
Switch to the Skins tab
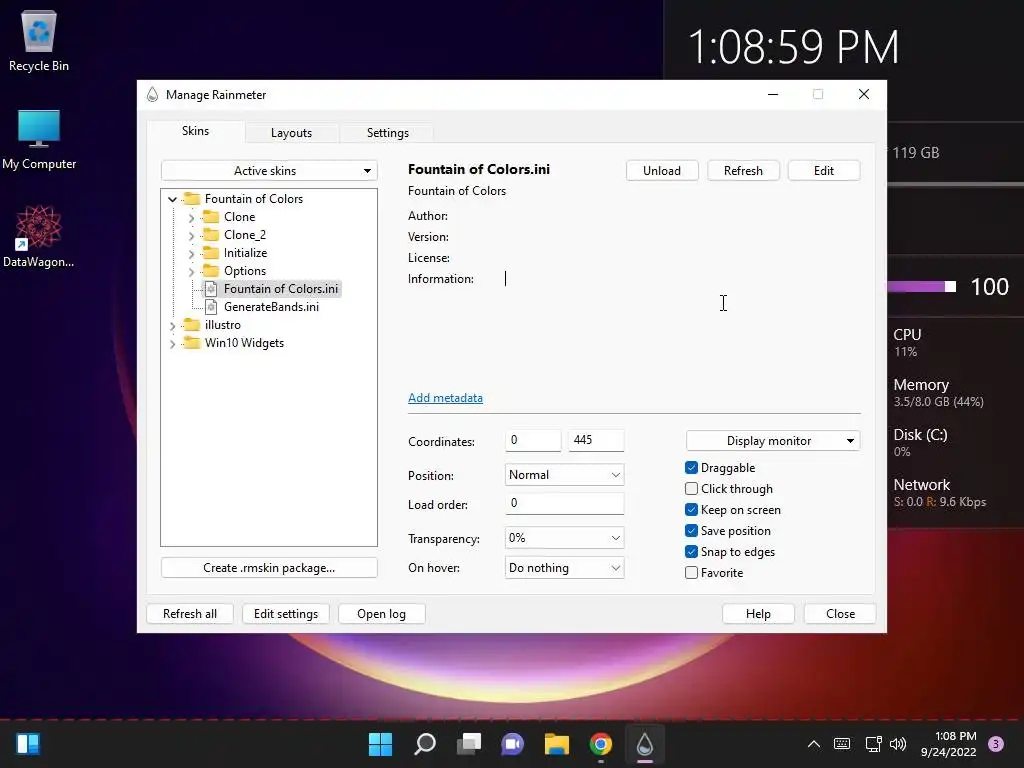(x=195, y=131)
